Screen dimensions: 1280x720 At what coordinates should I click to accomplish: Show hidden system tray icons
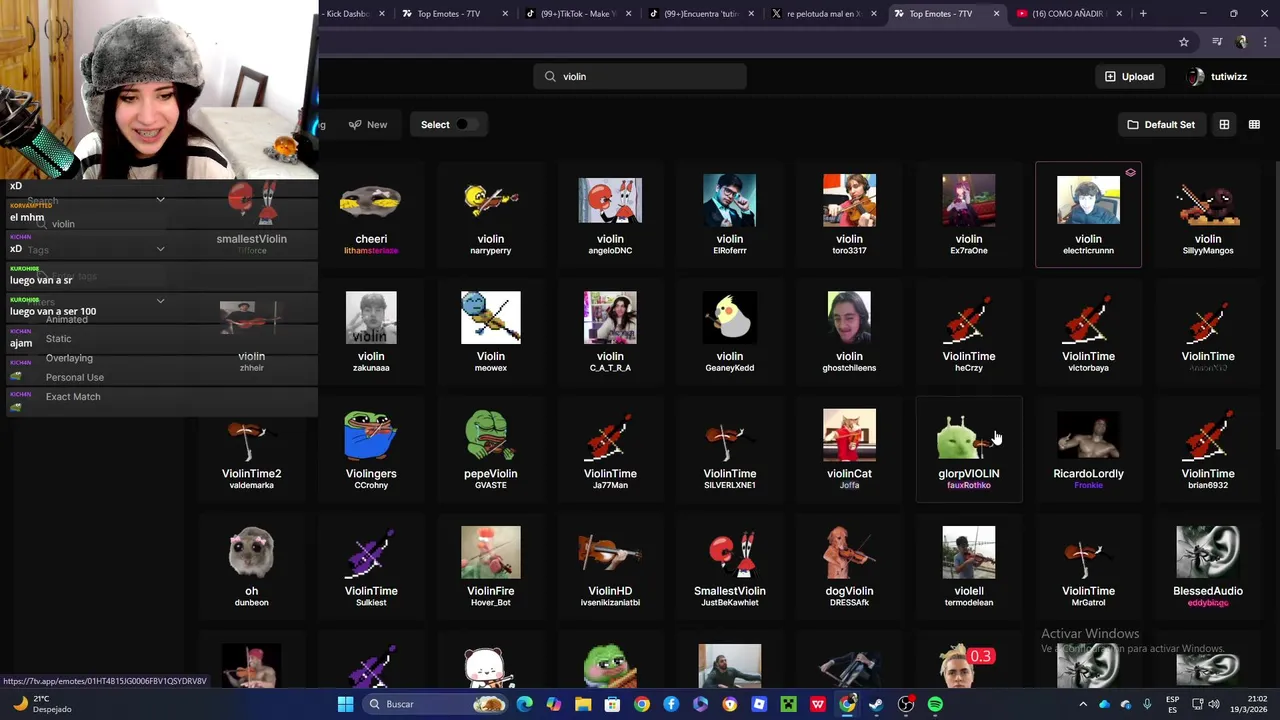(1083, 704)
